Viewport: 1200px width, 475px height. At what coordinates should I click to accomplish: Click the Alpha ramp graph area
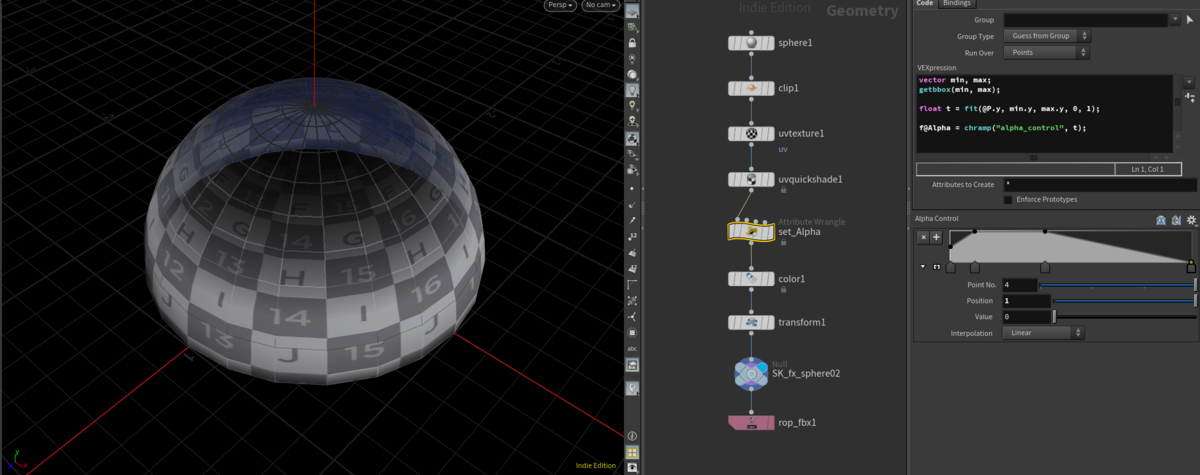point(1070,246)
